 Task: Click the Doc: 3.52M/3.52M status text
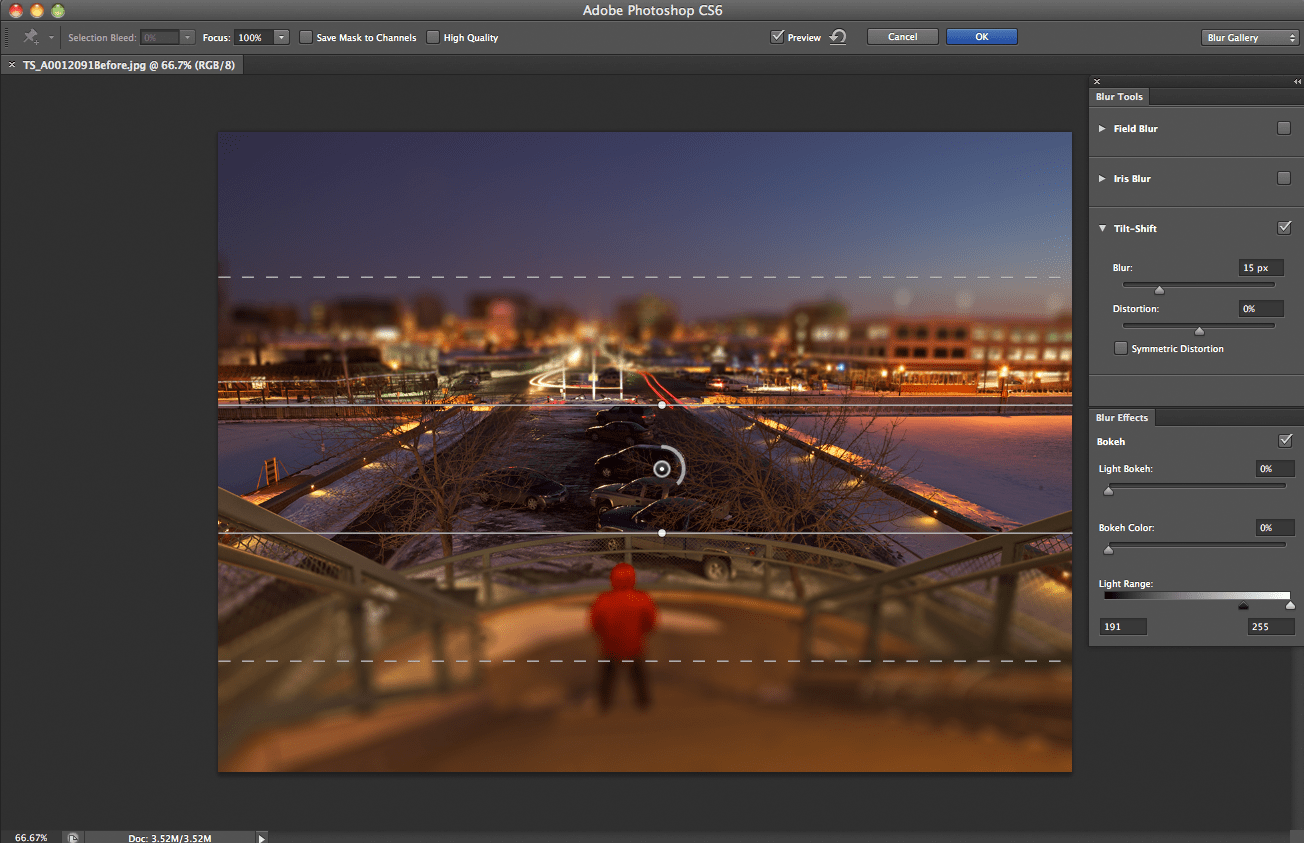click(x=170, y=837)
